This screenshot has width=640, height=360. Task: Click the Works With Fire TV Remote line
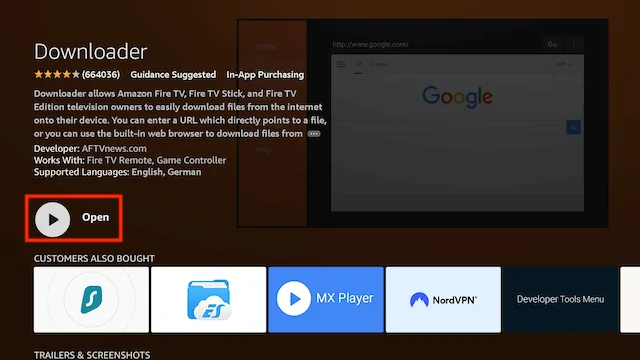(x=130, y=160)
